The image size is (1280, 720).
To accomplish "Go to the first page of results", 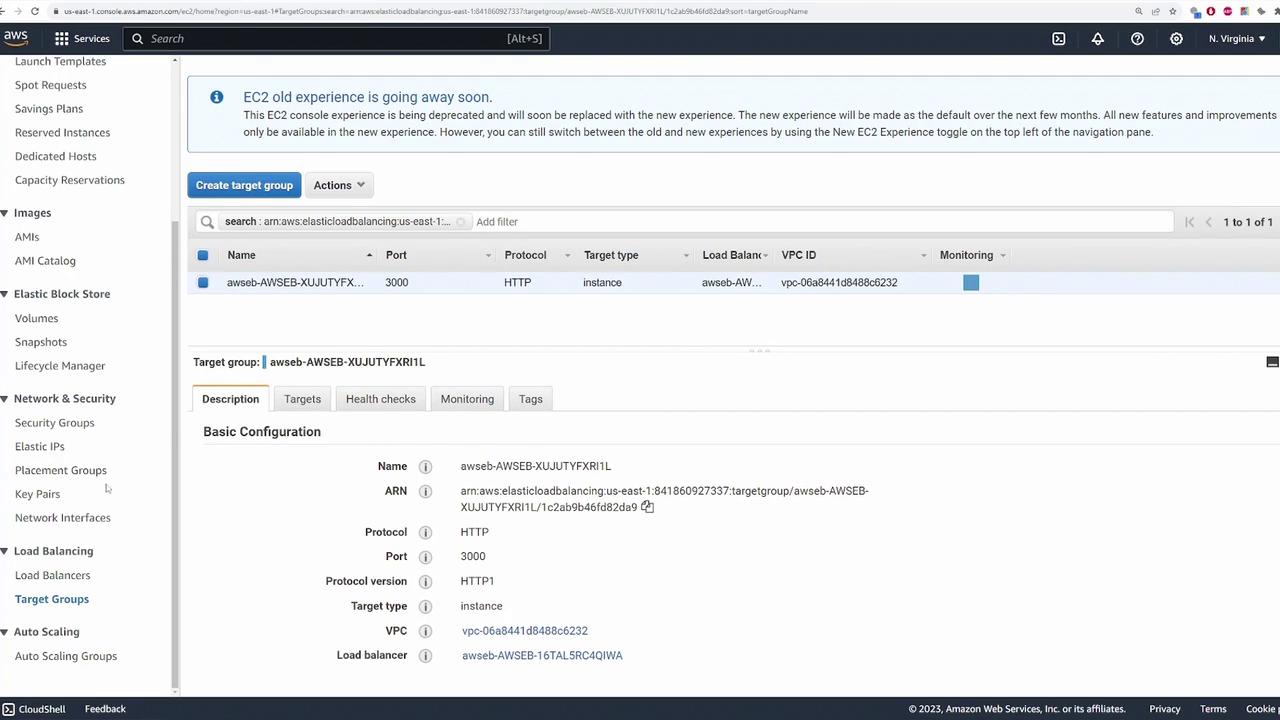I will click(x=1189, y=222).
